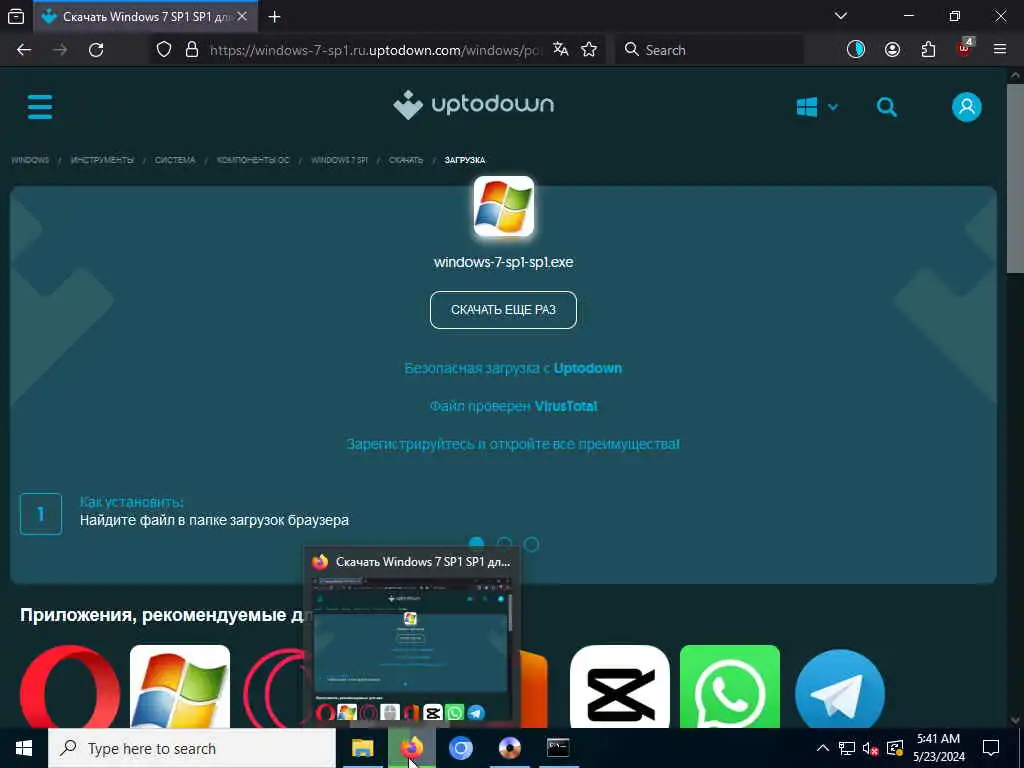Click the blue circular extension icon in toolbar
Viewport: 1024px width, 768px height.
(x=856, y=50)
